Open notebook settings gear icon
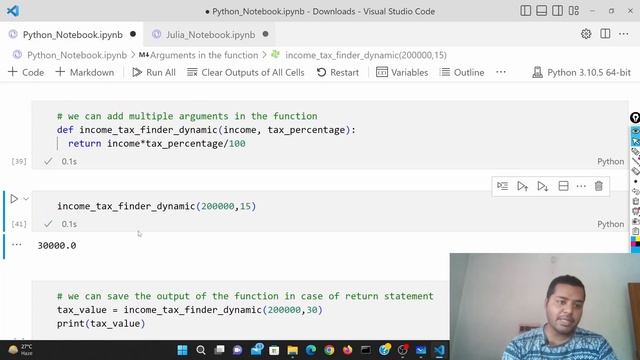This screenshot has height=360, width=640. pyautogui.click(x=586, y=34)
